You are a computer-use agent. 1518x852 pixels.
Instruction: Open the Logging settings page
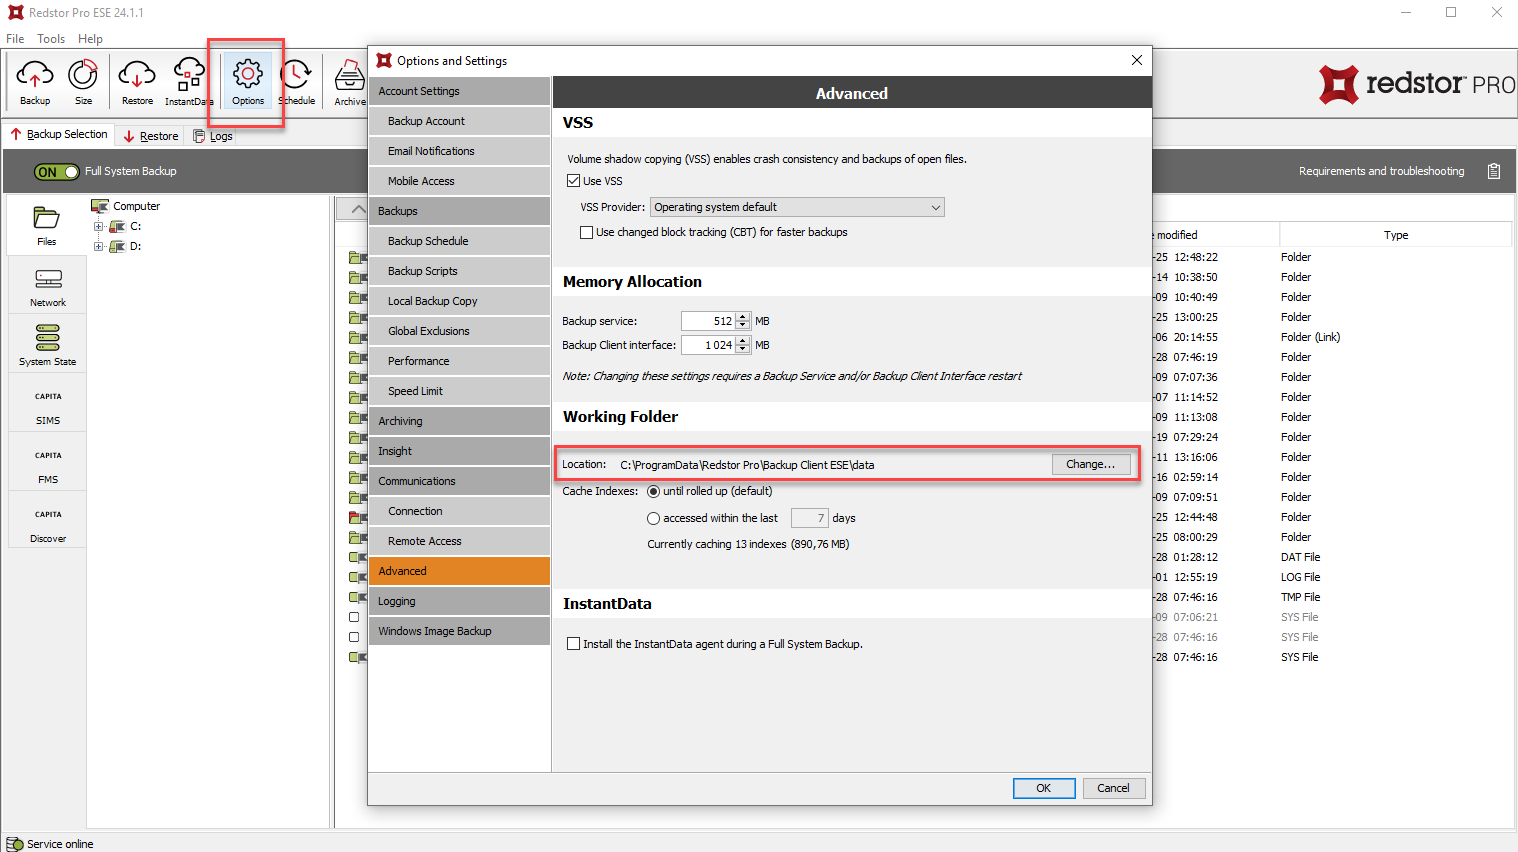coord(459,601)
